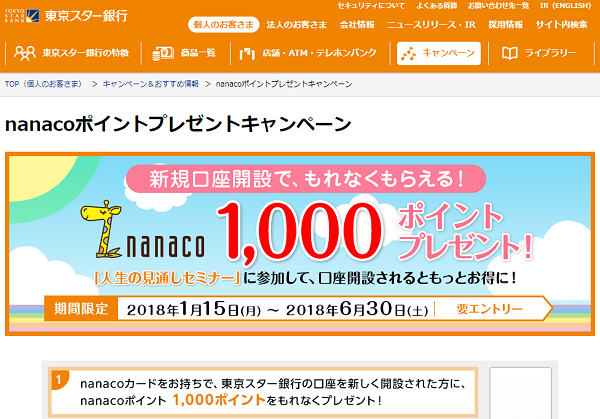Open よくある質問 link
The image size is (600, 419).
point(437,6)
